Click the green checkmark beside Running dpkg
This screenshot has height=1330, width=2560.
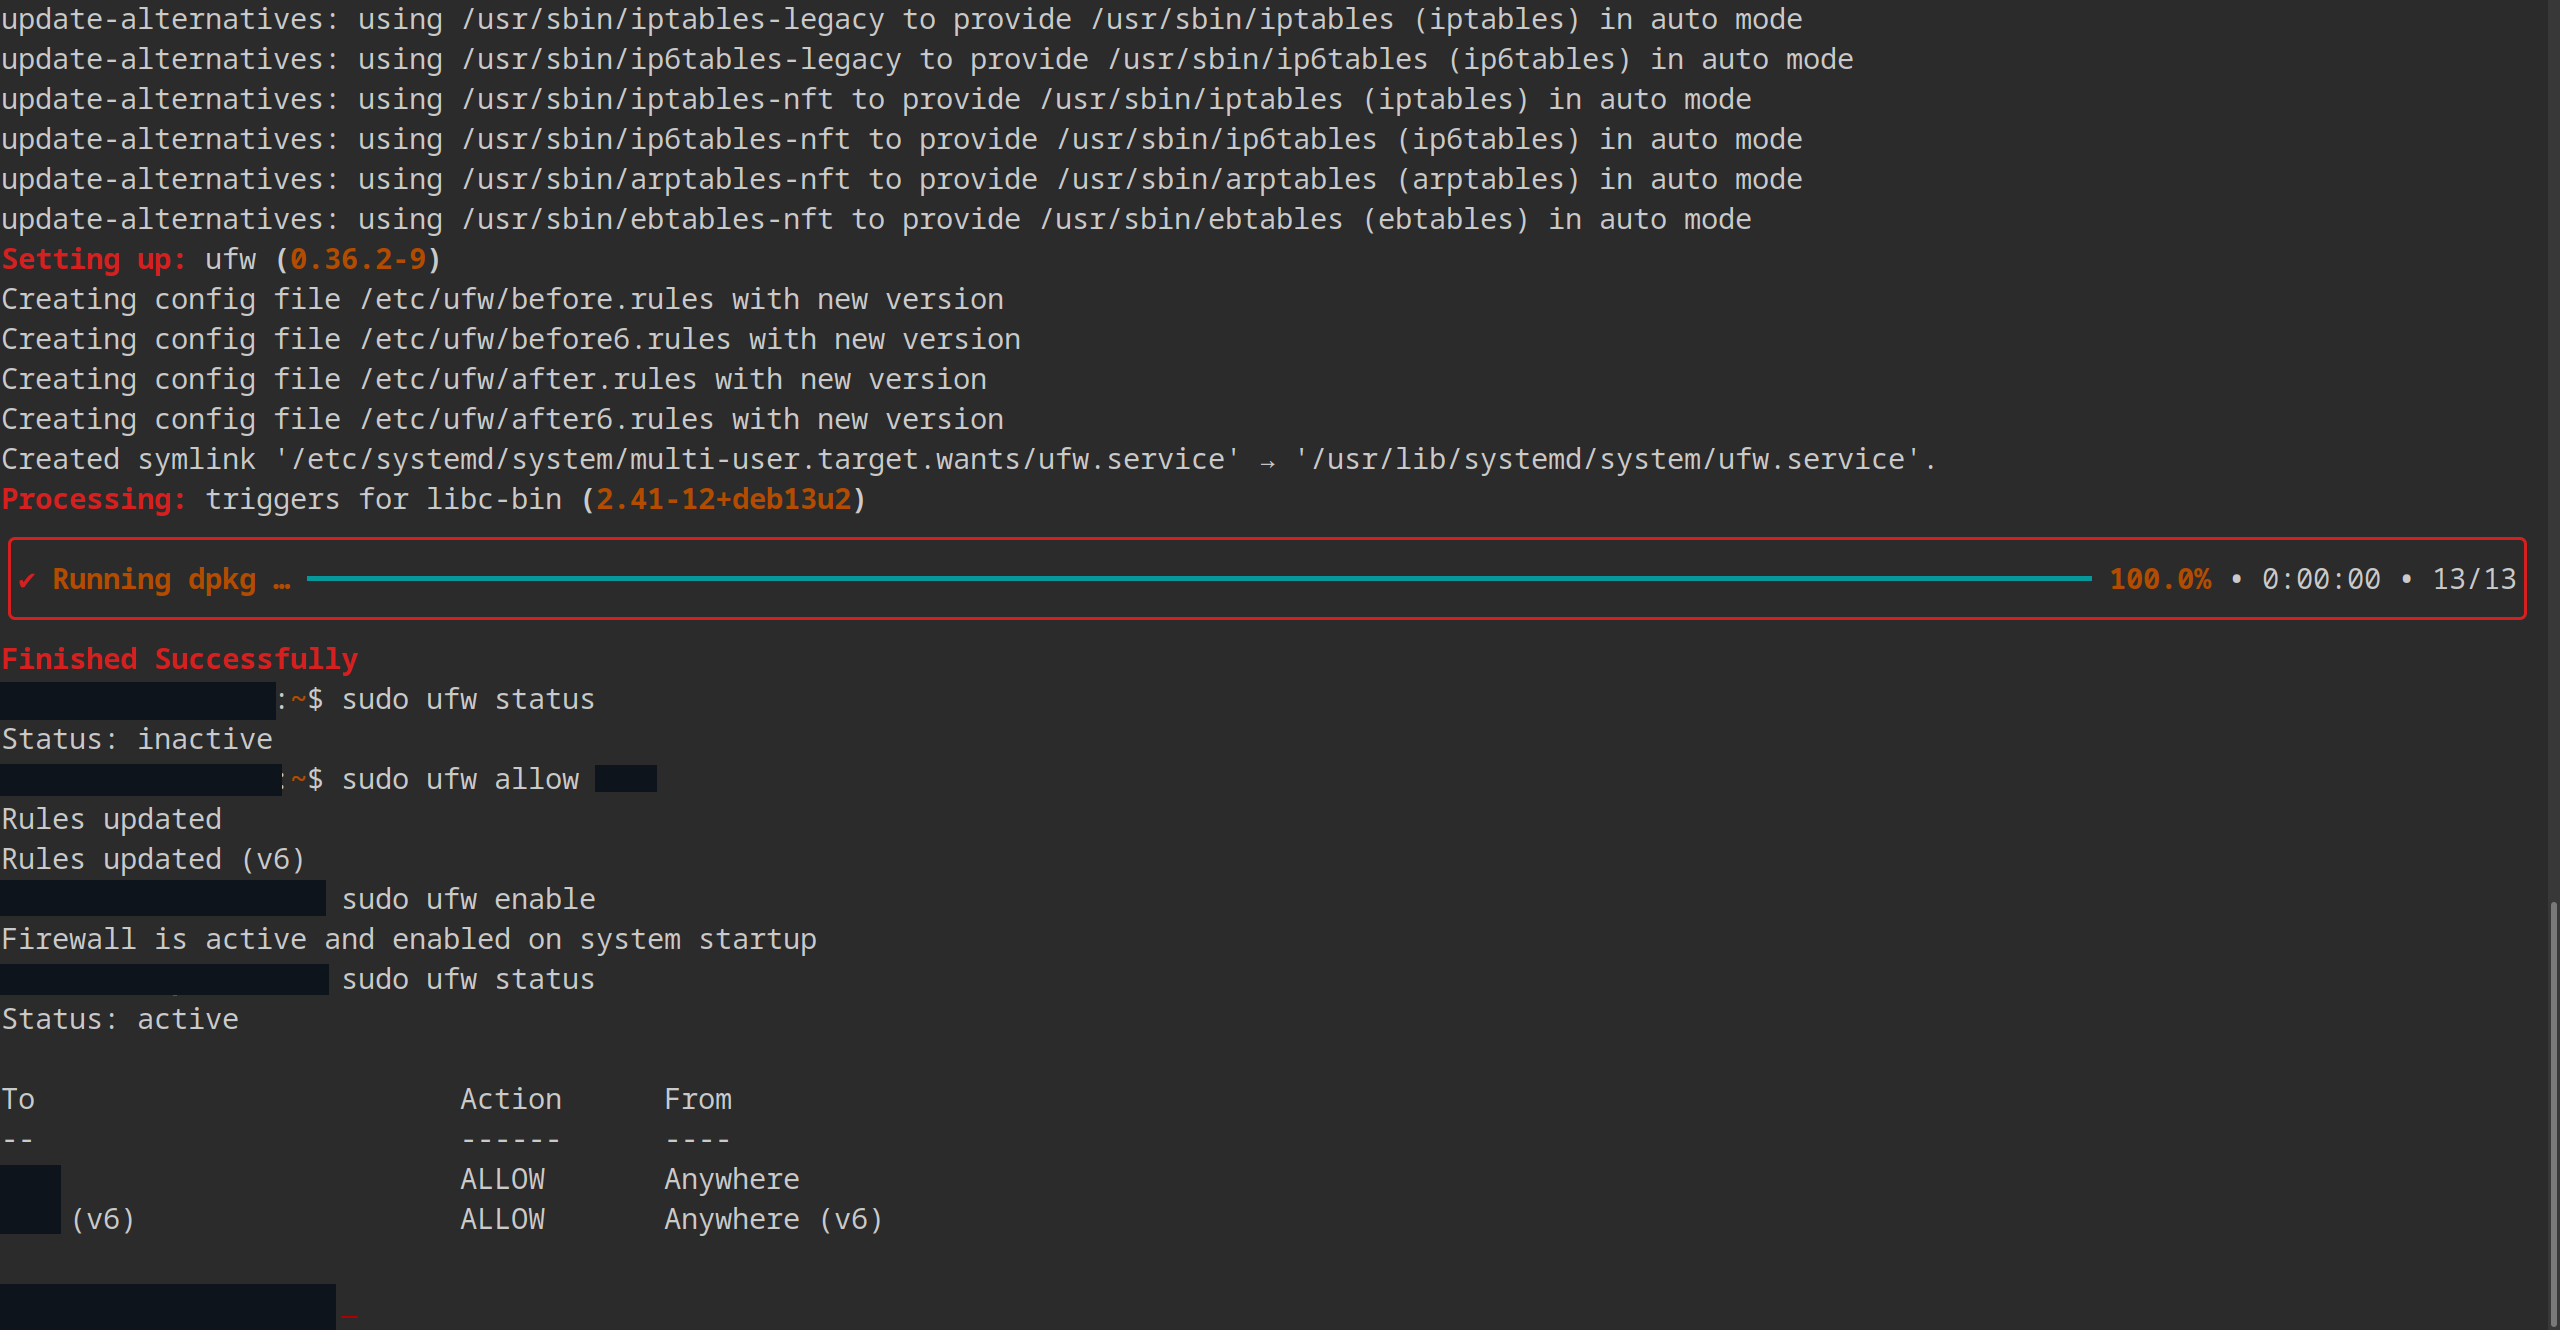[27, 580]
